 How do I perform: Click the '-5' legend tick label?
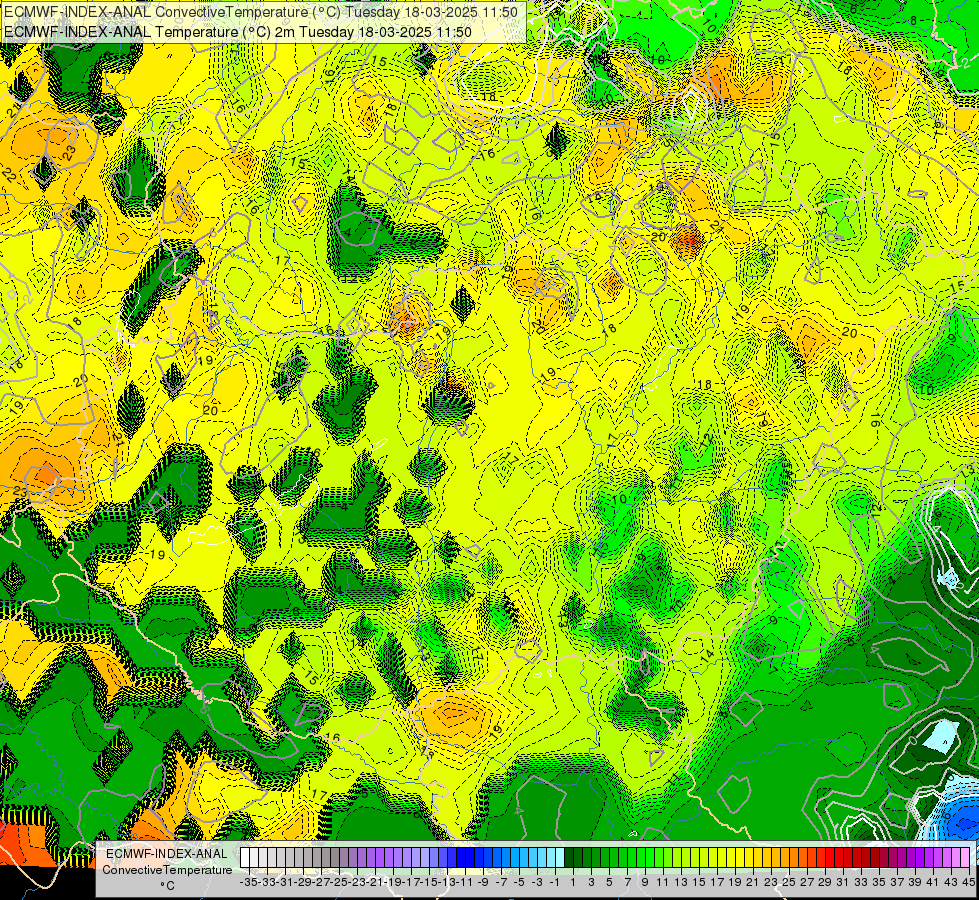click(519, 882)
